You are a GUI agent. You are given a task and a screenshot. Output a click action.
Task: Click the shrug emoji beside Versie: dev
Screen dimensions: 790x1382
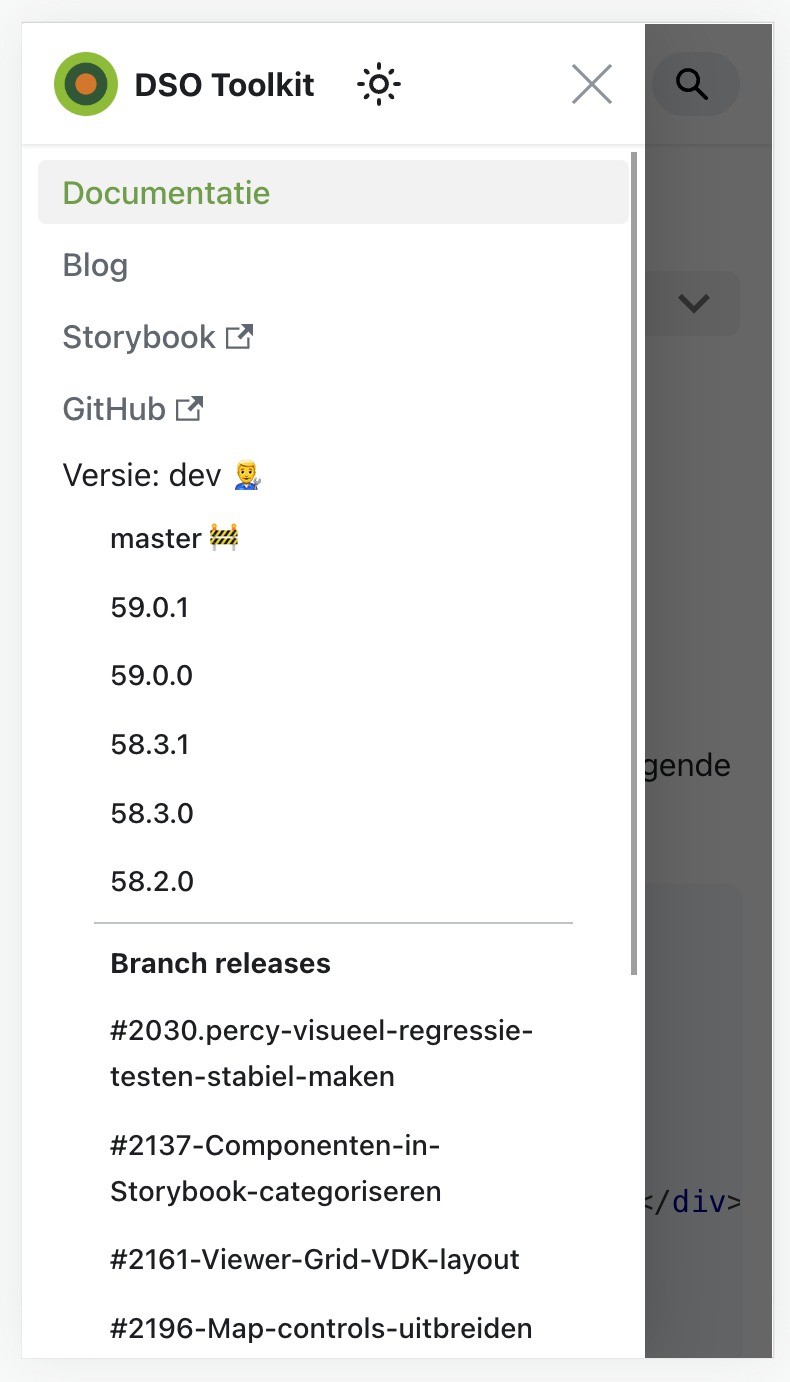[x=241, y=476]
